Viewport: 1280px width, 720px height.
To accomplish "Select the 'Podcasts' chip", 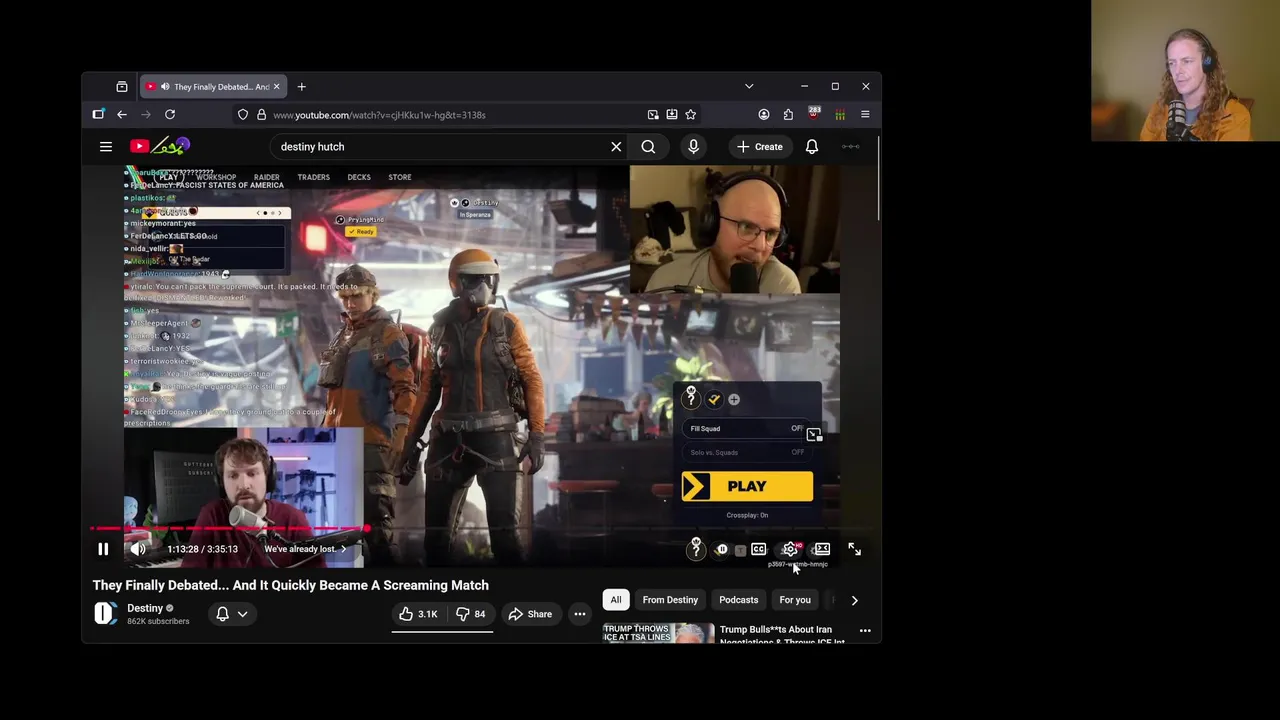I will [739, 600].
